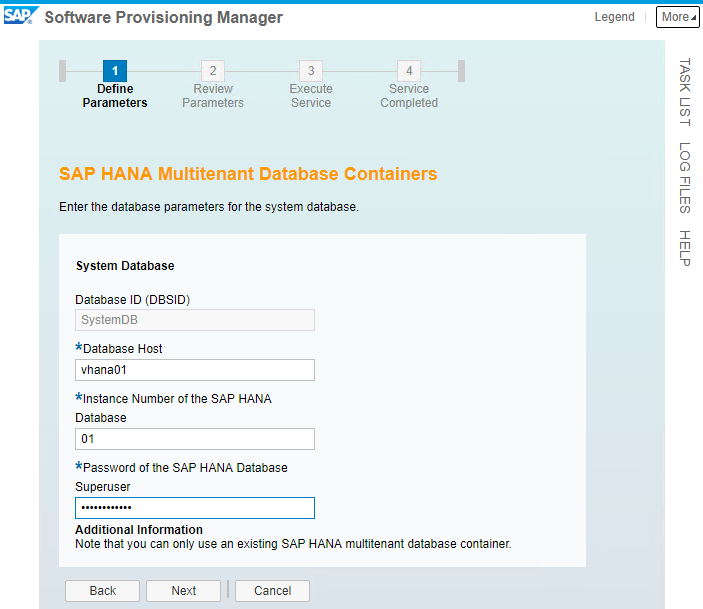Click the Additional Information heading
703x609 pixels.
[x=139, y=530]
